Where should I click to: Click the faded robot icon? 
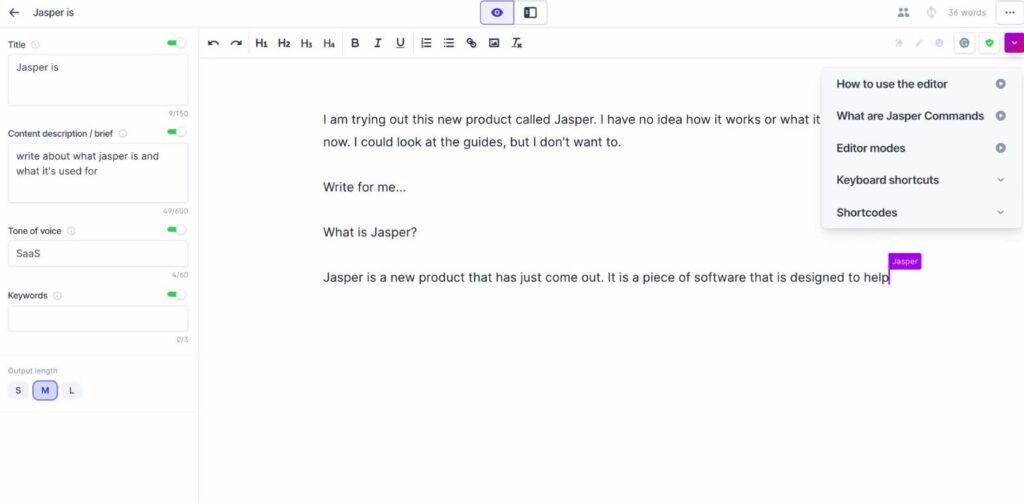click(939, 43)
